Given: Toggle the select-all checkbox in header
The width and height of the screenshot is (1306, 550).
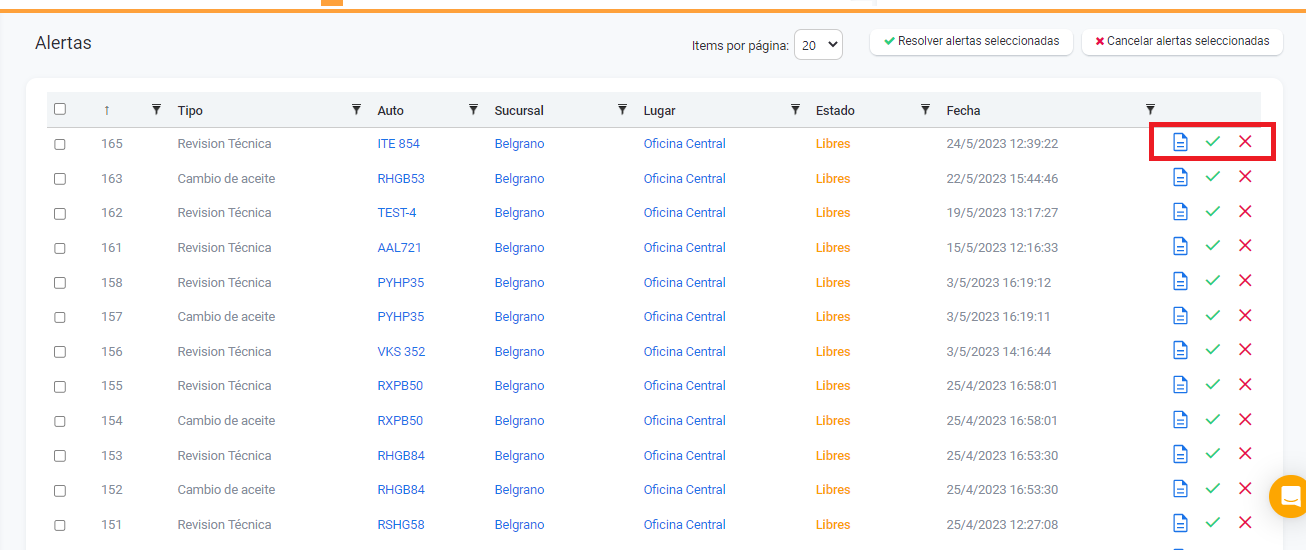Looking at the screenshot, I should pos(60,109).
